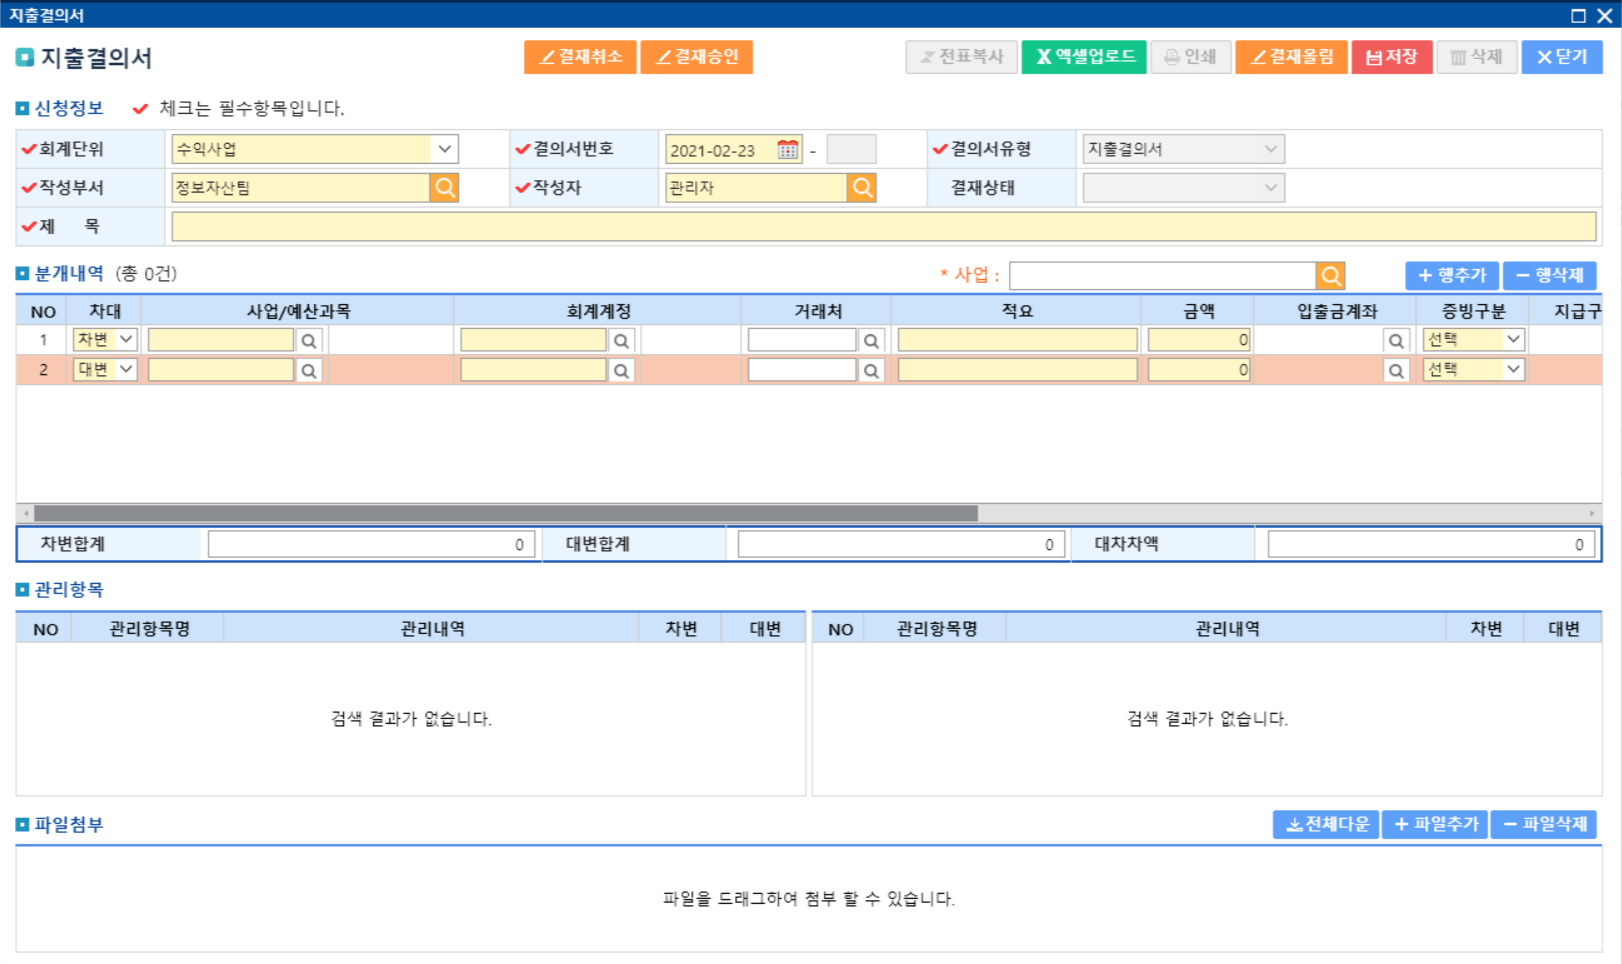1622x964 pixels.
Task: Click row 1 적요 input field
Action: coord(1017,340)
